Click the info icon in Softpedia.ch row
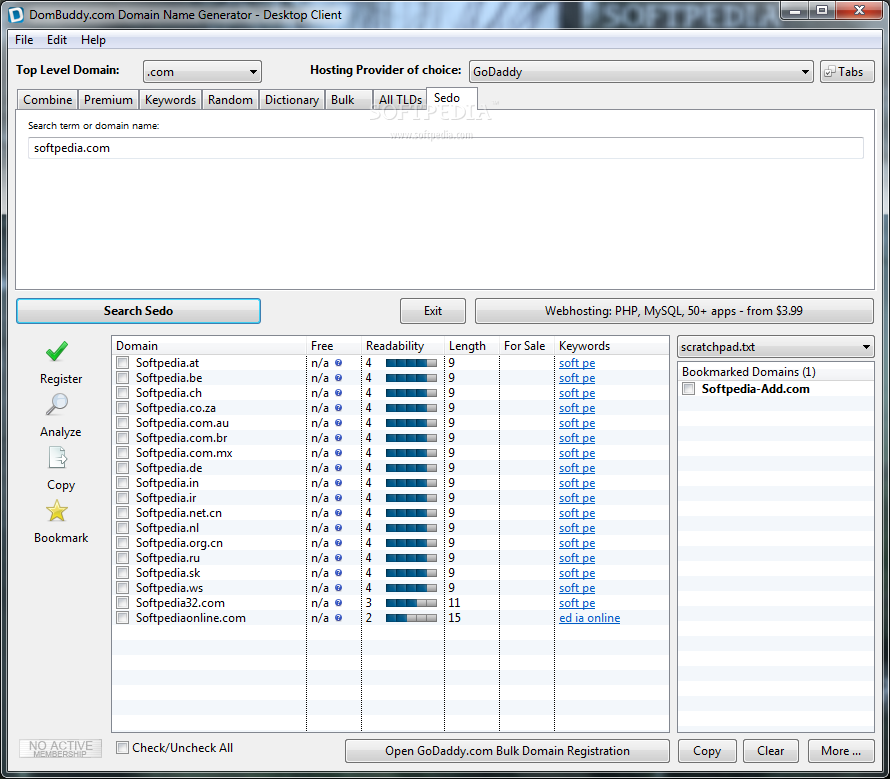Viewport: 890px width, 779px height. pyautogui.click(x=338, y=393)
